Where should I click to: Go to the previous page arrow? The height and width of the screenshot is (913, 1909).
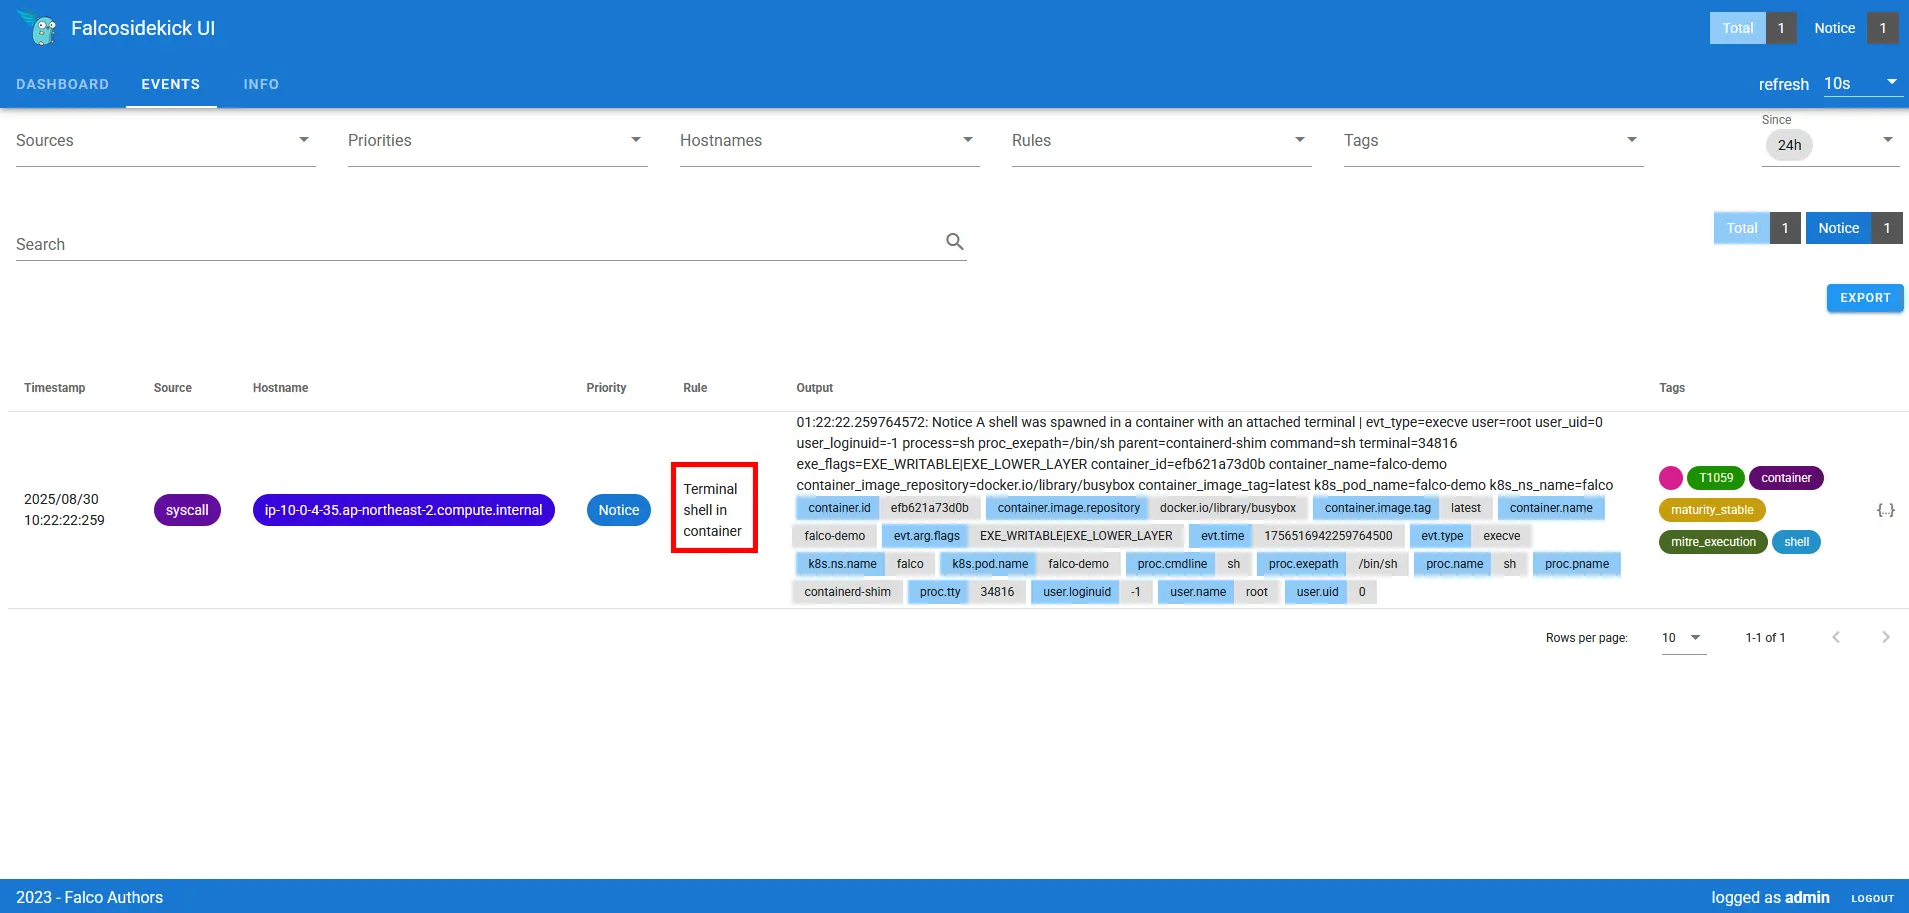point(1836,637)
